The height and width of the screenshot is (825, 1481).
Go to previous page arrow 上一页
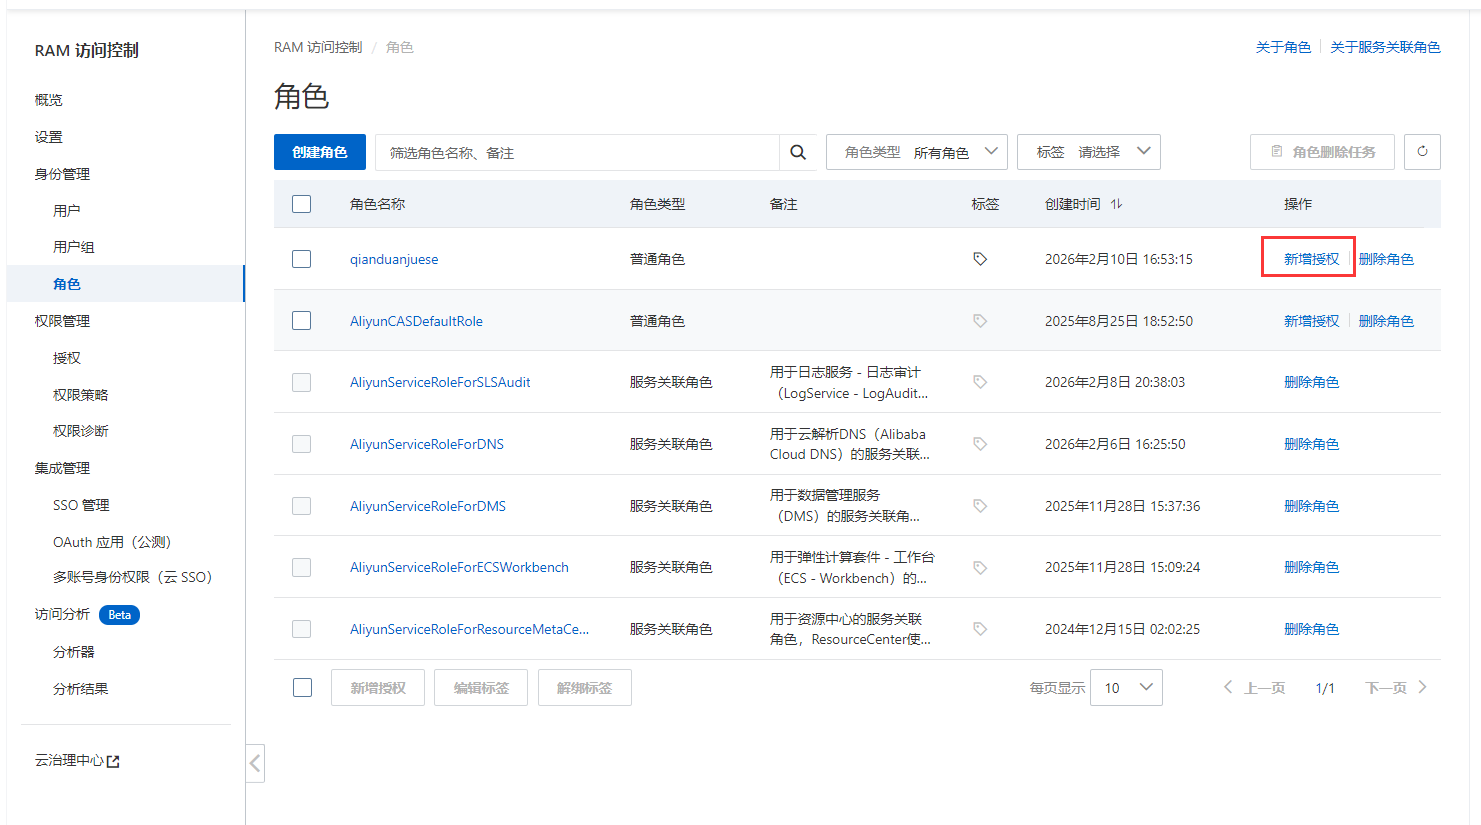pyautogui.click(x=1254, y=688)
